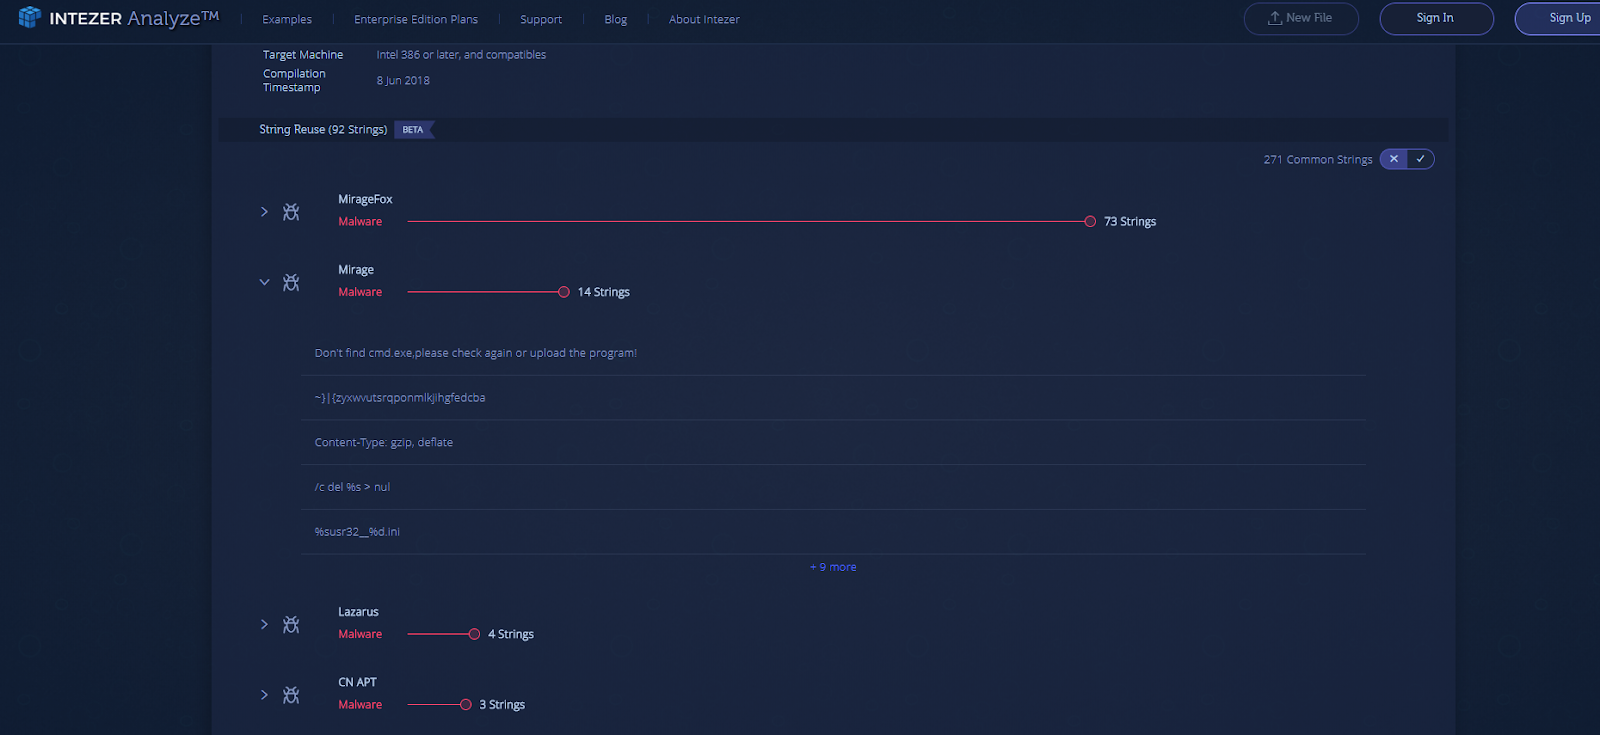Click the Lazarus family name

click(358, 612)
